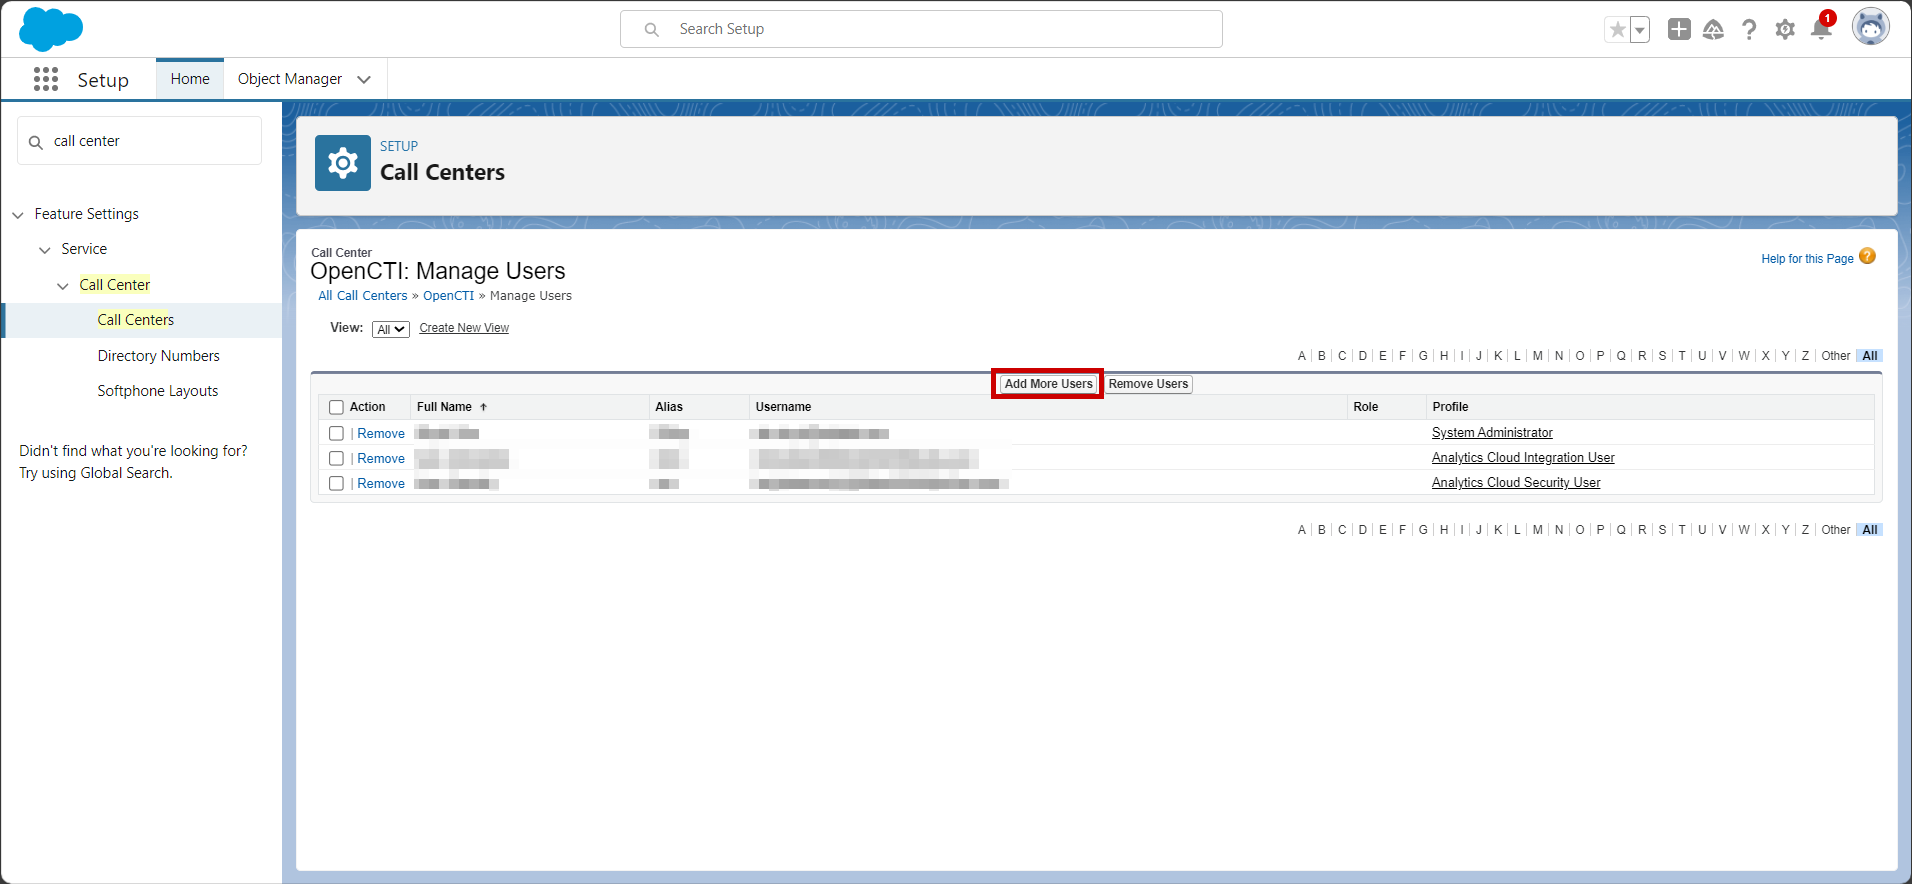Check the System Administrator row checkbox
Screen dimensions: 1912x884
click(x=337, y=433)
